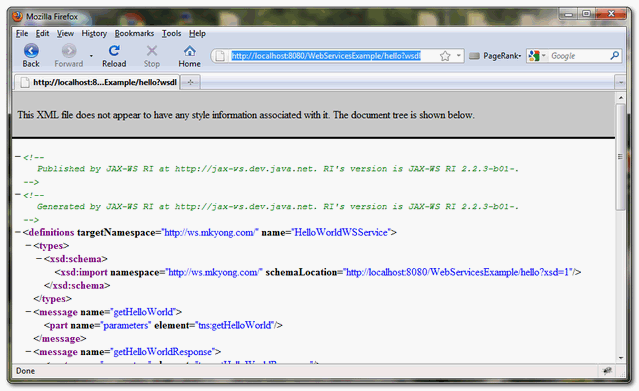Open the View menu
The width and height of the screenshot is (639, 391).
click(65, 33)
